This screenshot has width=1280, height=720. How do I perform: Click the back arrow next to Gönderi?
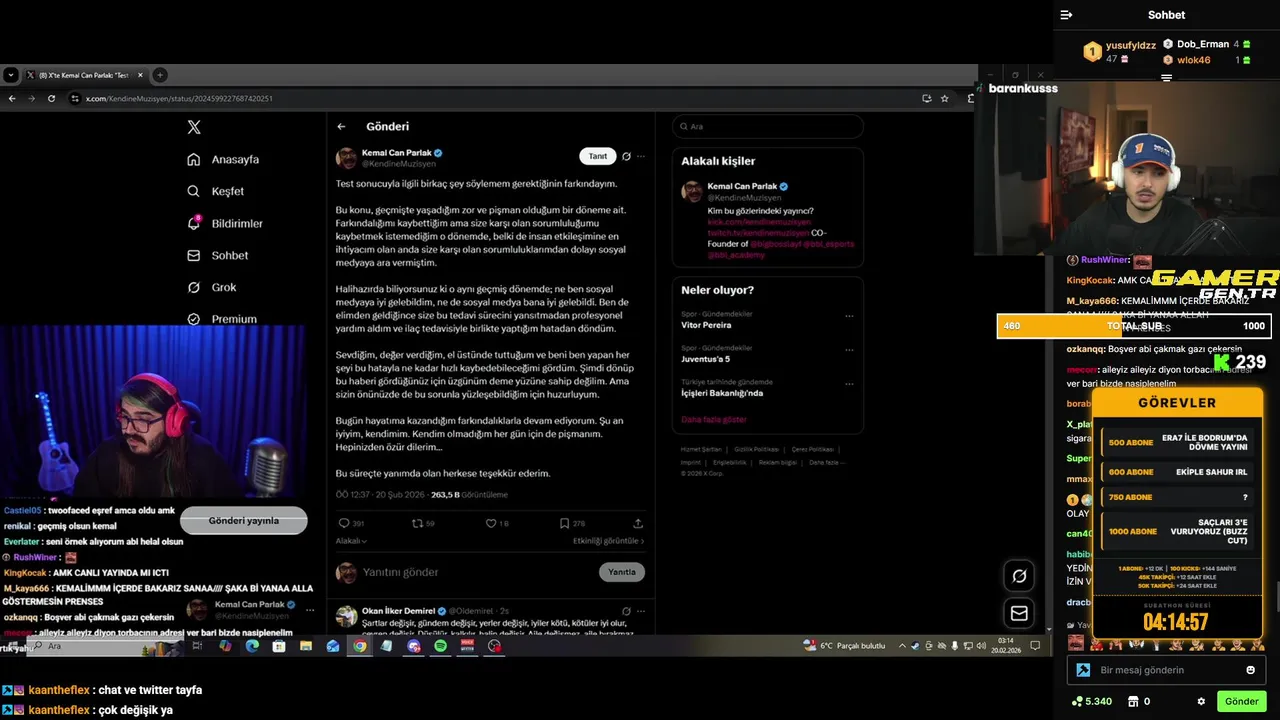(x=341, y=127)
